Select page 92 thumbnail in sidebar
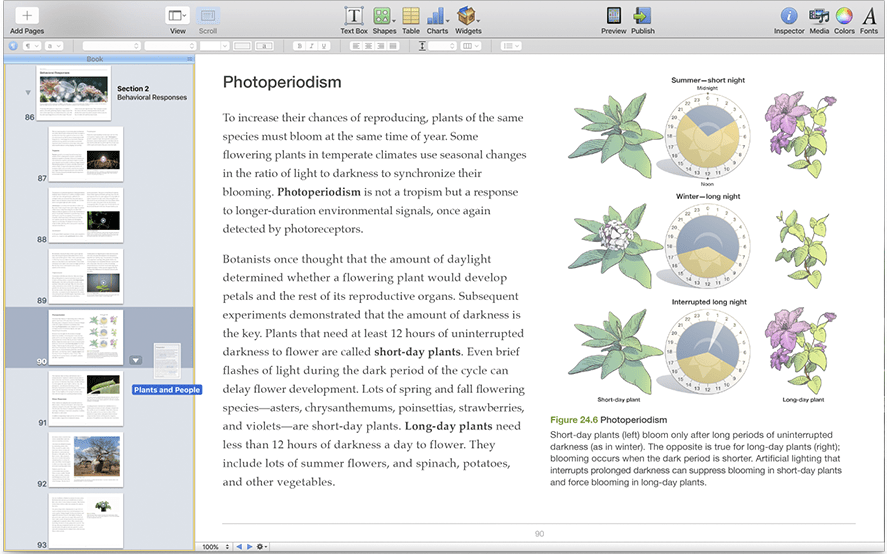The height and width of the screenshot is (554, 887). coord(86,459)
